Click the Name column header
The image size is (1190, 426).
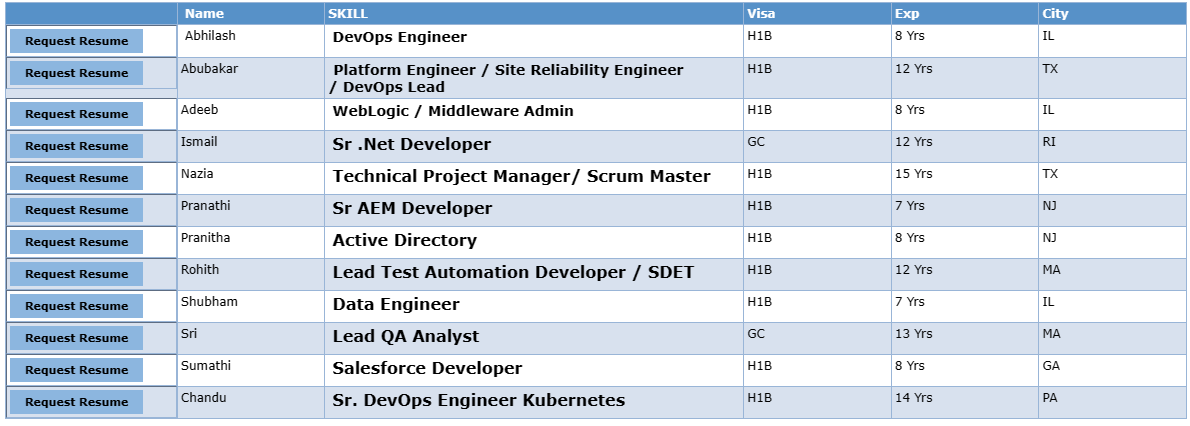click(205, 14)
